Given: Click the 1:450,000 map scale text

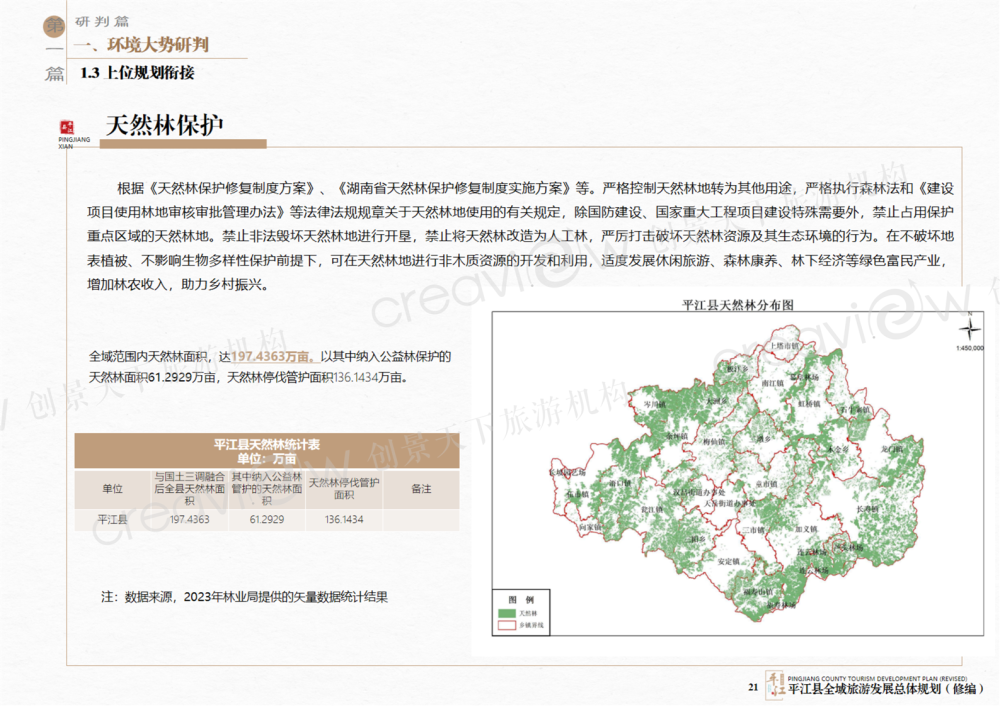Looking at the screenshot, I should 969,348.
